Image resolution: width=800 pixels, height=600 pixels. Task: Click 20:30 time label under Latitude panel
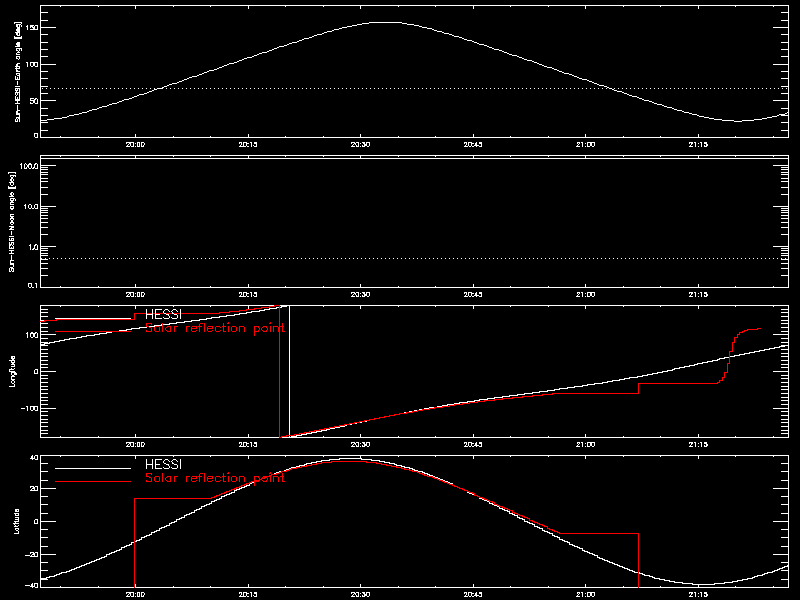(x=360, y=594)
